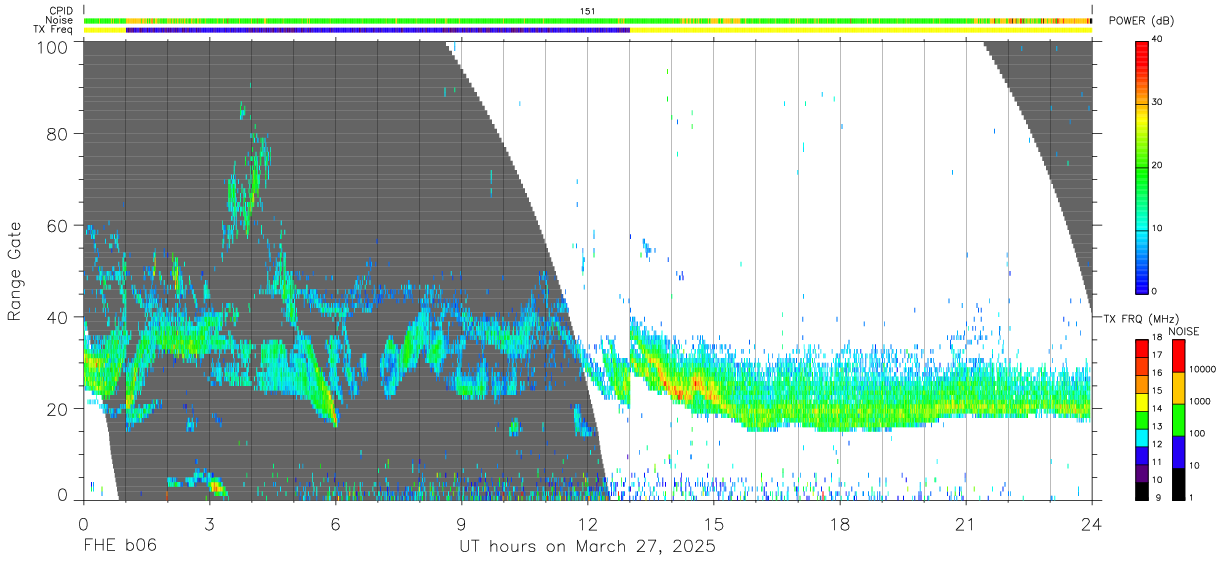Click the 15 tick on UT hours axis

713,524
